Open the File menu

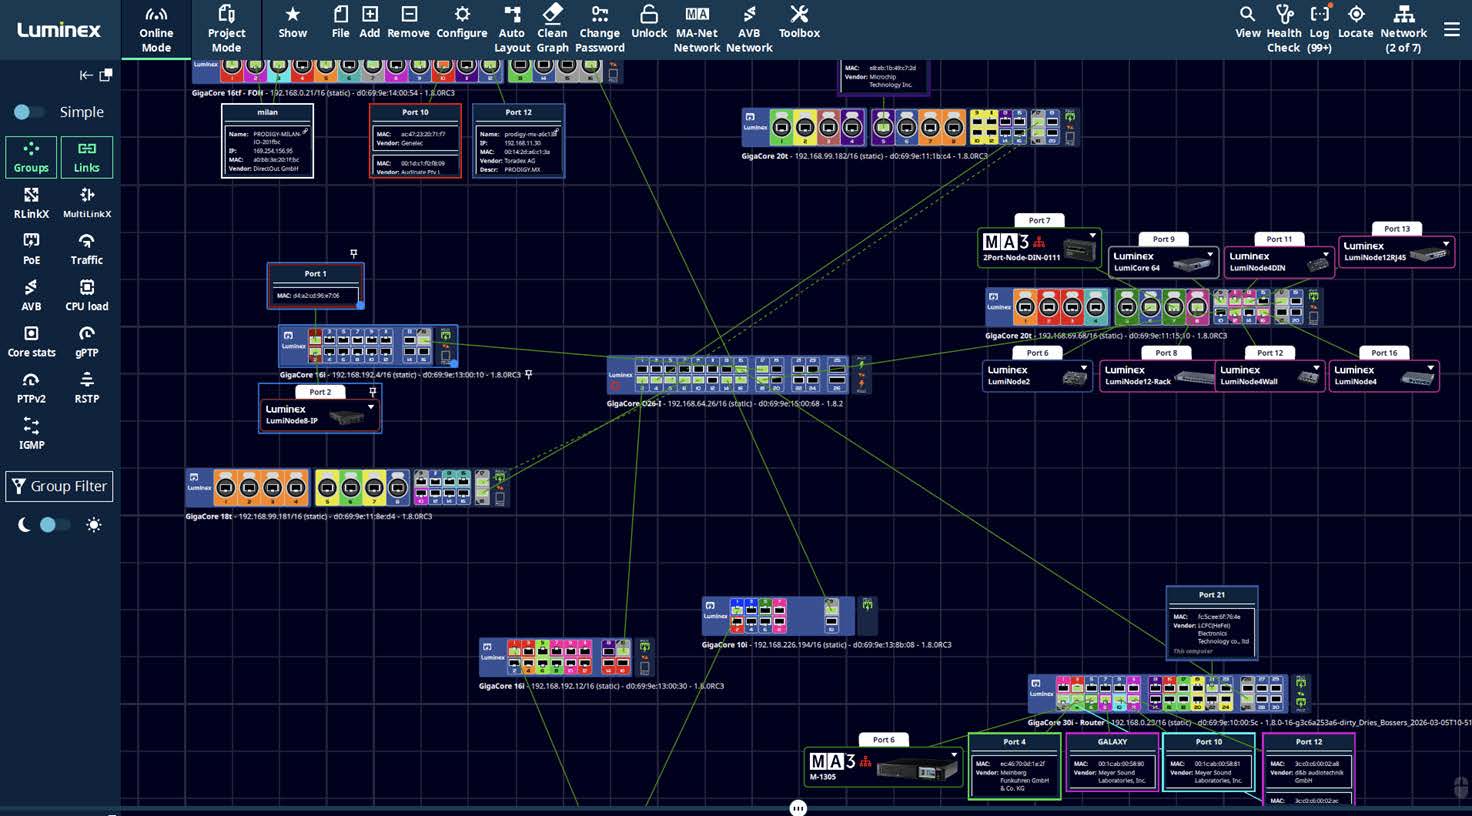coord(340,22)
